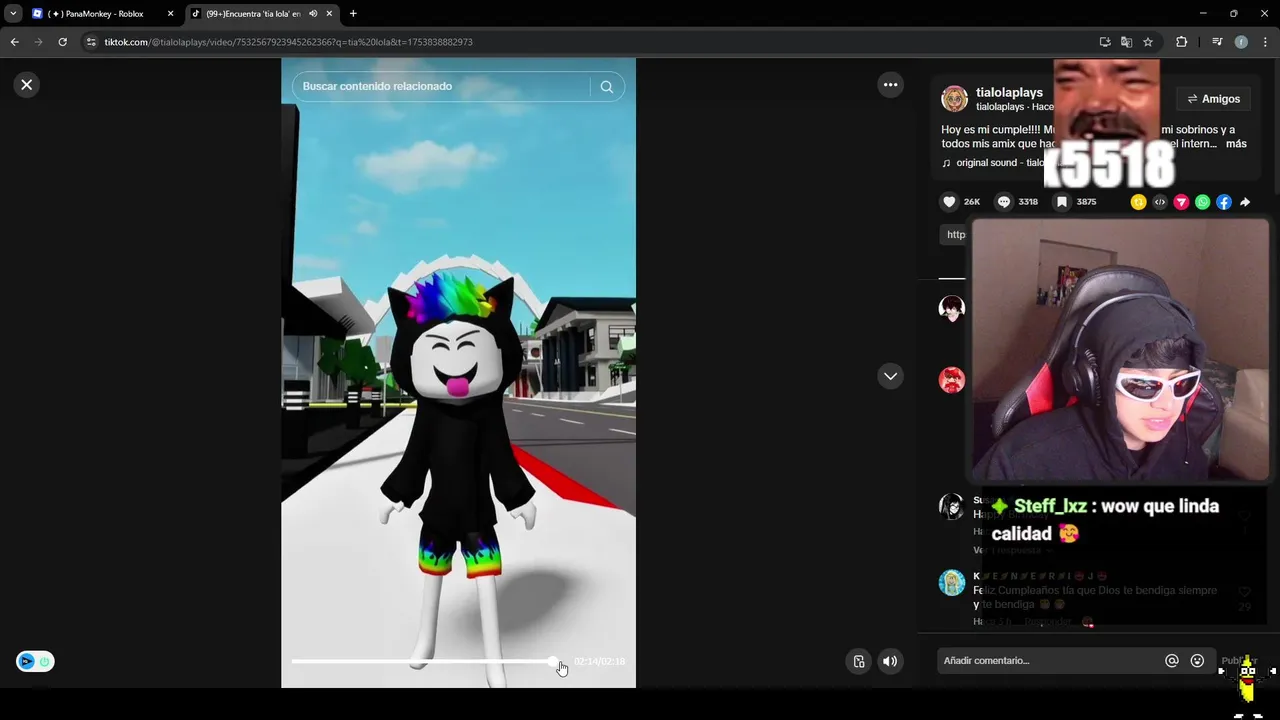The height and width of the screenshot is (720, 1280).
Task: Open the Chrome three-dot menu
Action: 1265,42
